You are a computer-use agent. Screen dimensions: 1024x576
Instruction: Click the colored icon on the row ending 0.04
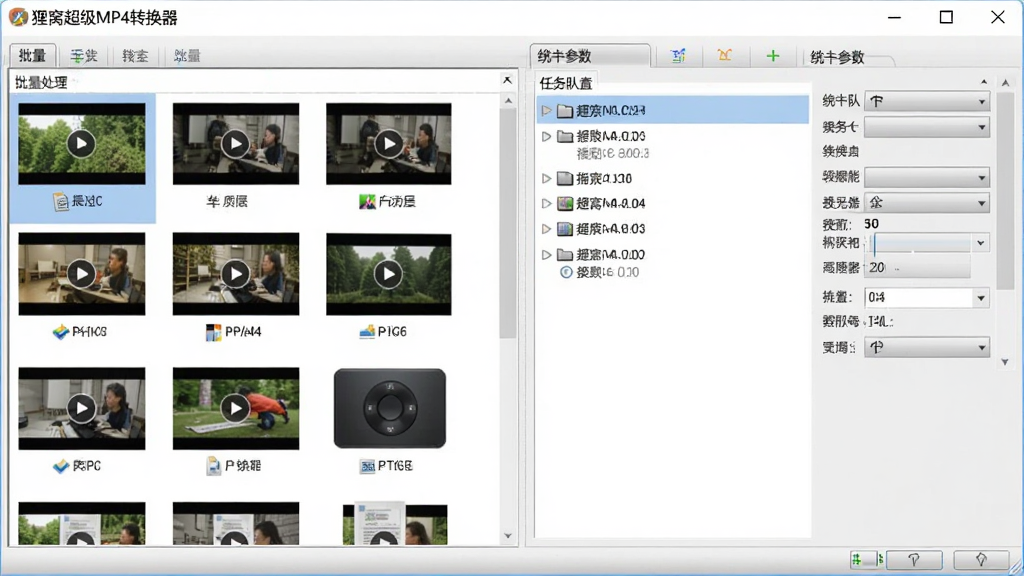coord(565,204)
